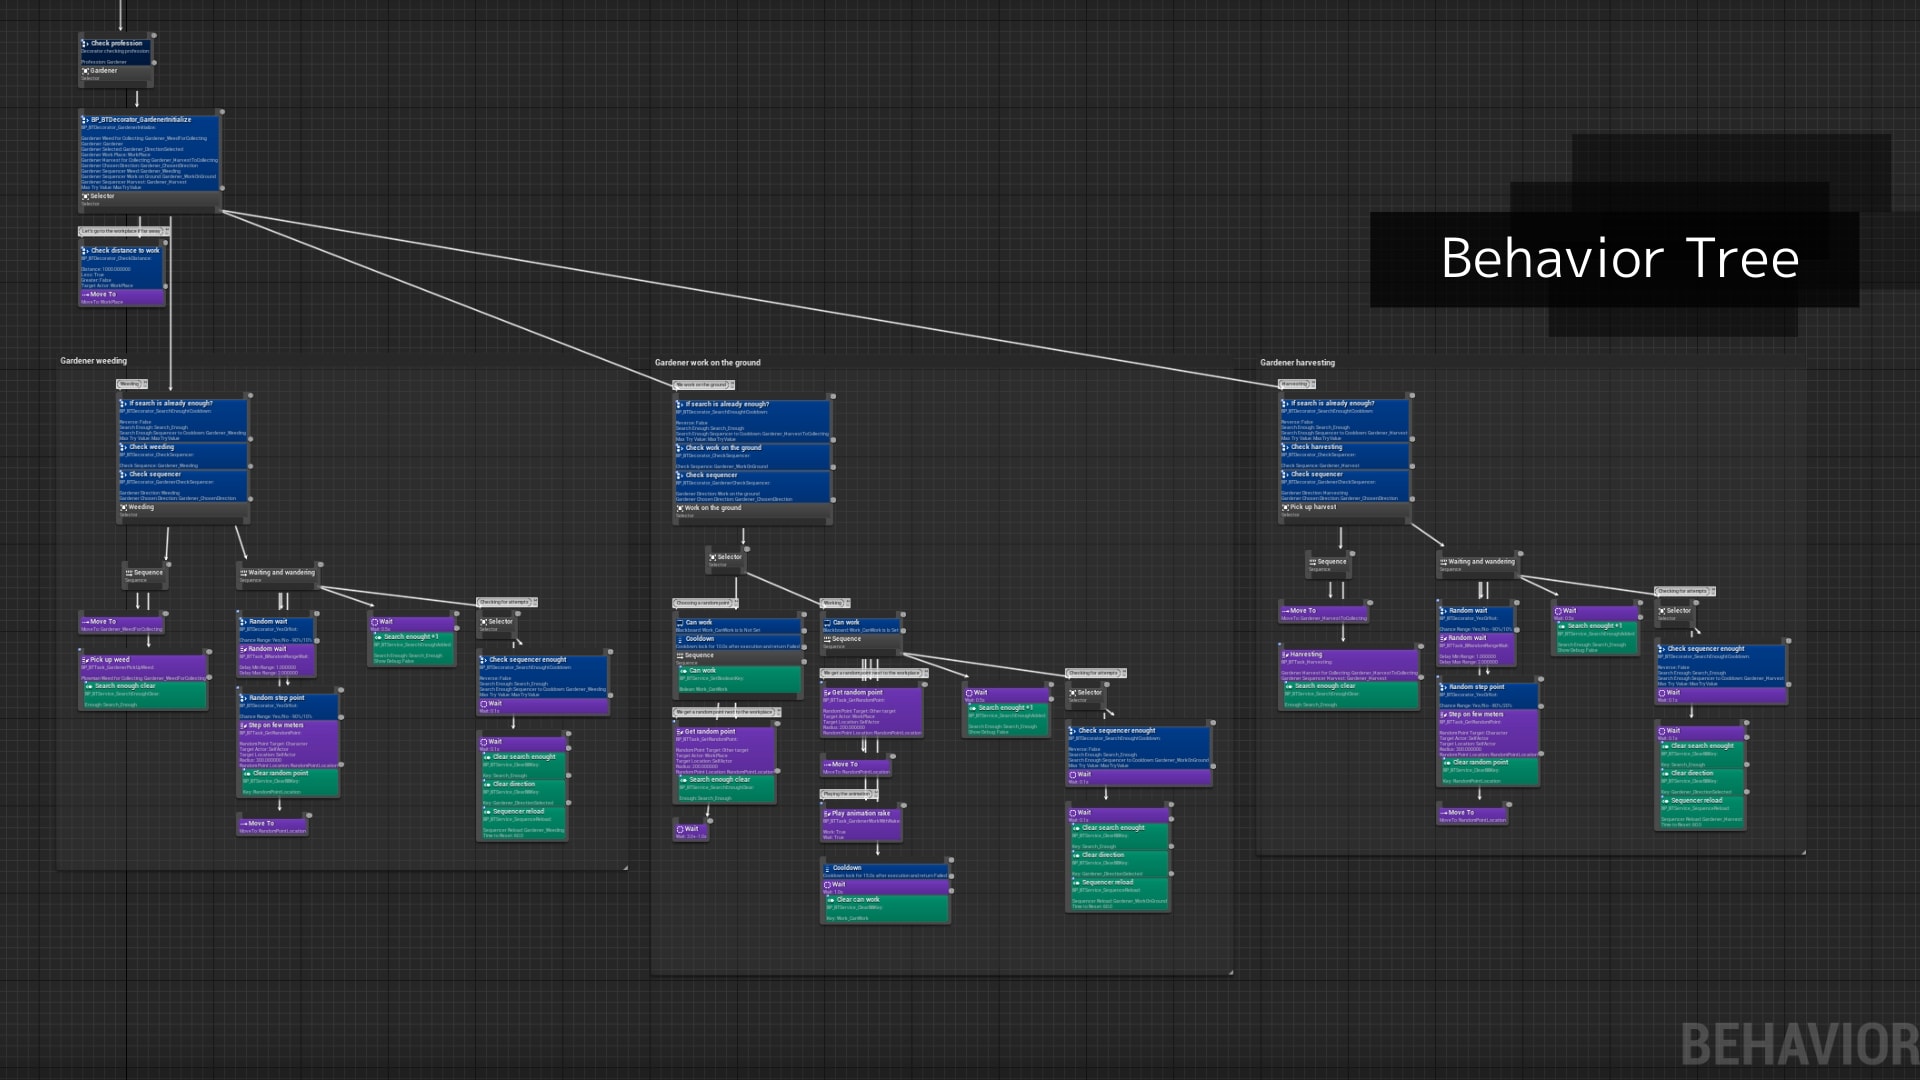
Task: Click the Search enough clear service icon
Action: point(89,687)
